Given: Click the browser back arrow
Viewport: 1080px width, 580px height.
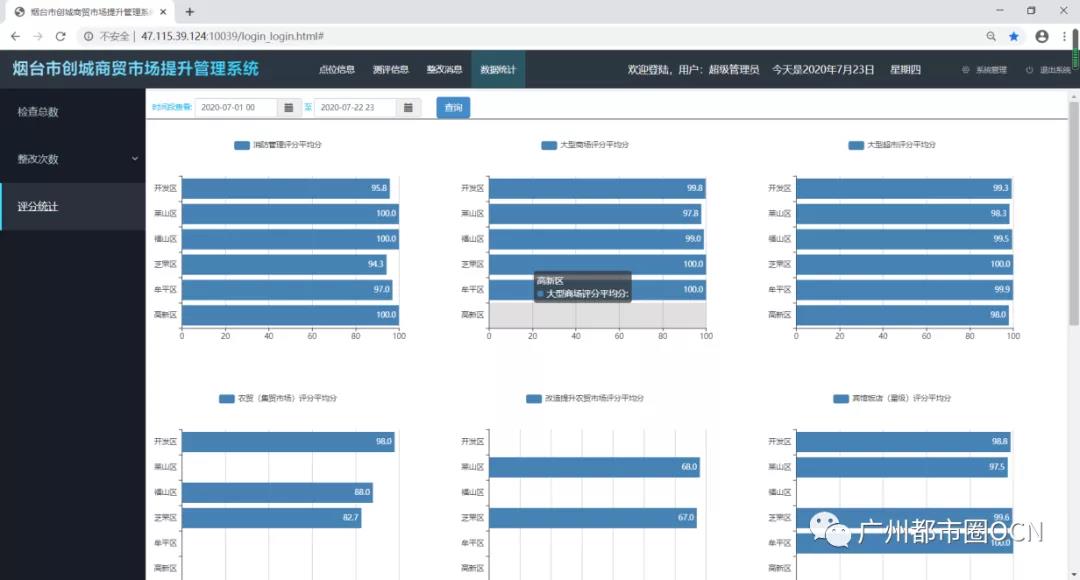Looking at the screenshot, I should coord(14,36).
